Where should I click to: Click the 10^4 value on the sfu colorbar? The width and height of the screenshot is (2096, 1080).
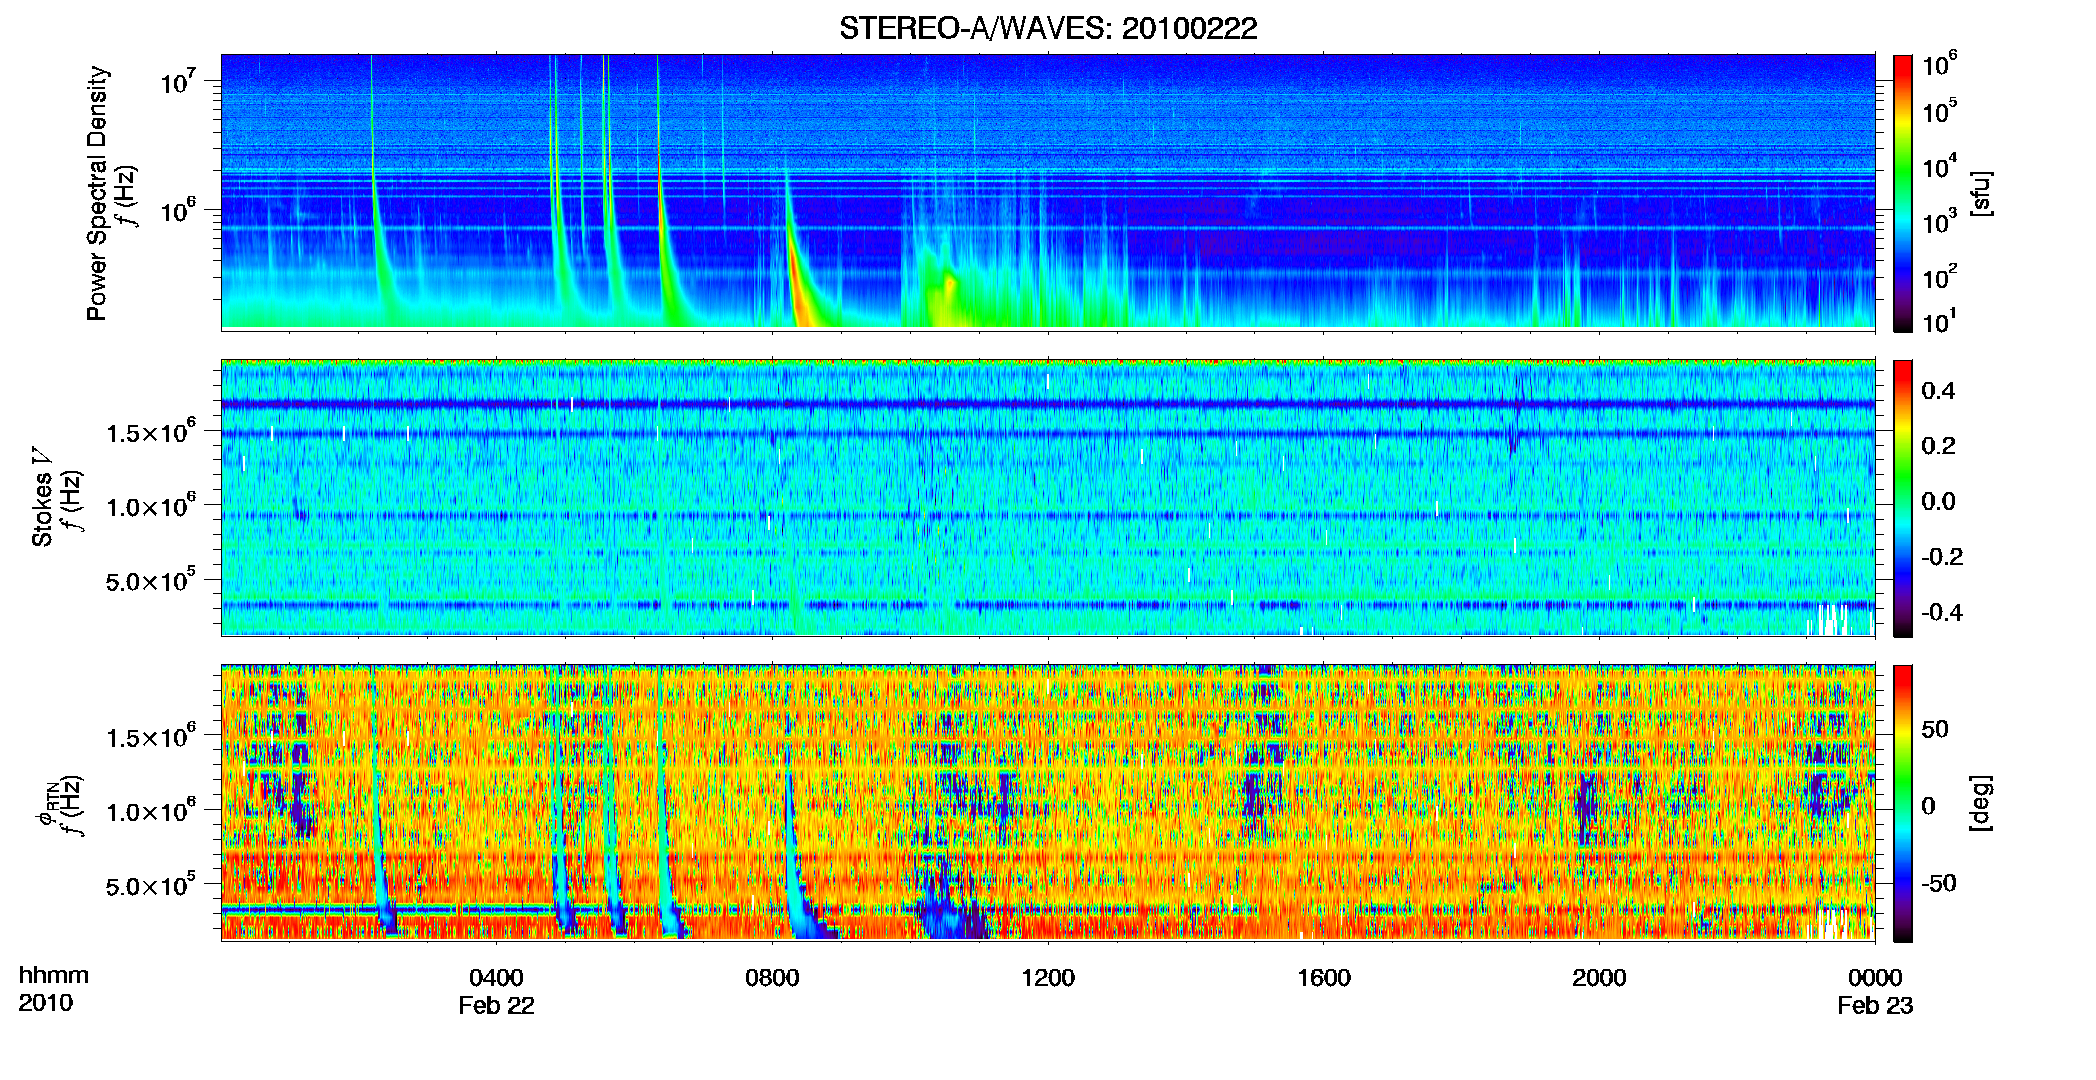click(1940, 167)
